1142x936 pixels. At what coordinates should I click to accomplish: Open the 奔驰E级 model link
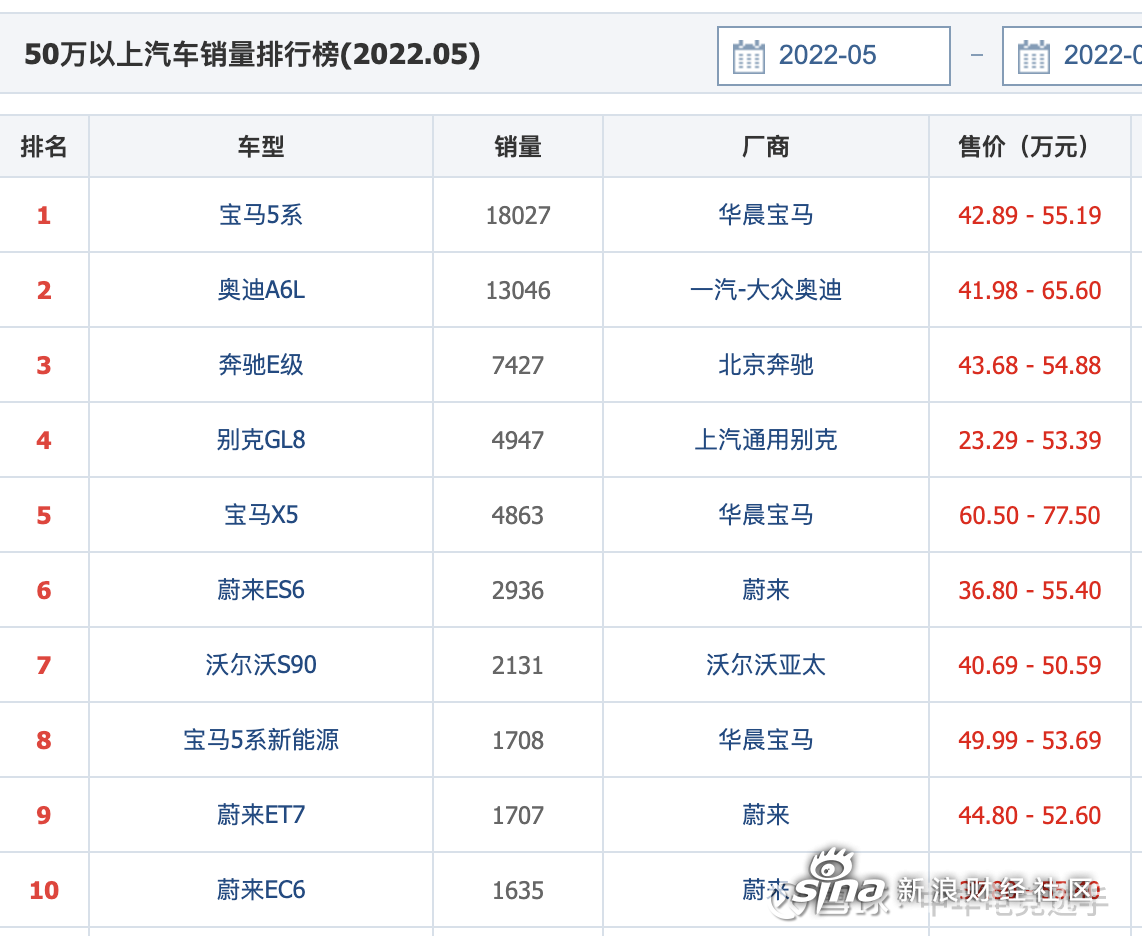[x=261, y=365]
